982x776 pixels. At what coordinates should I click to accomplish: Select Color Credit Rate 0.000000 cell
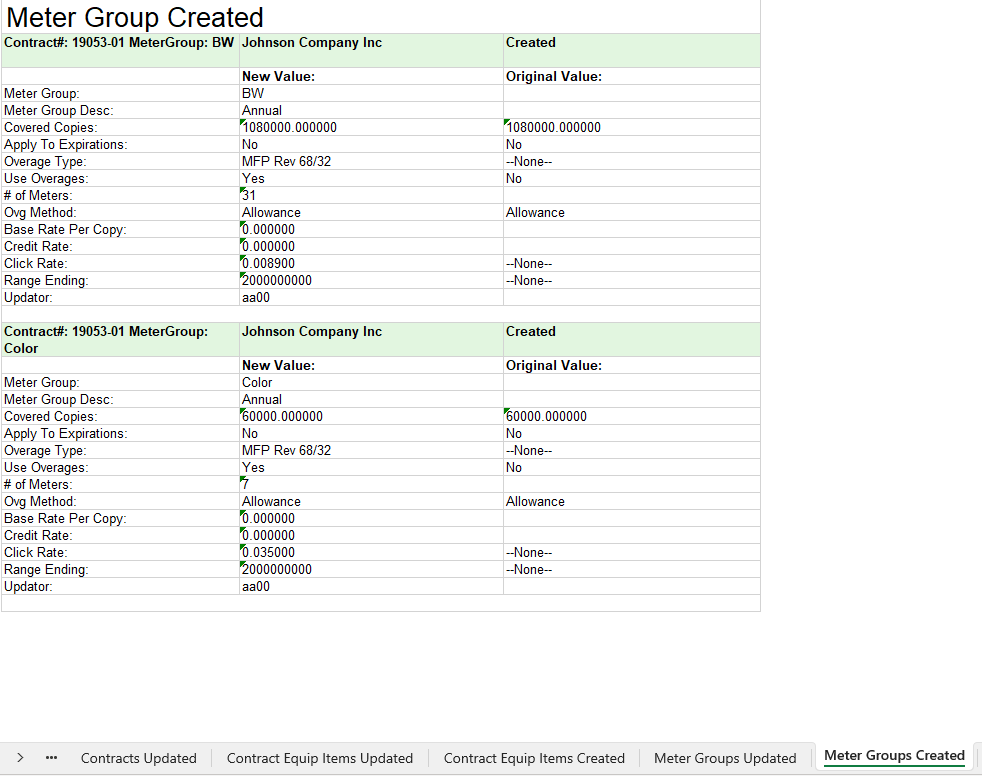371,535
